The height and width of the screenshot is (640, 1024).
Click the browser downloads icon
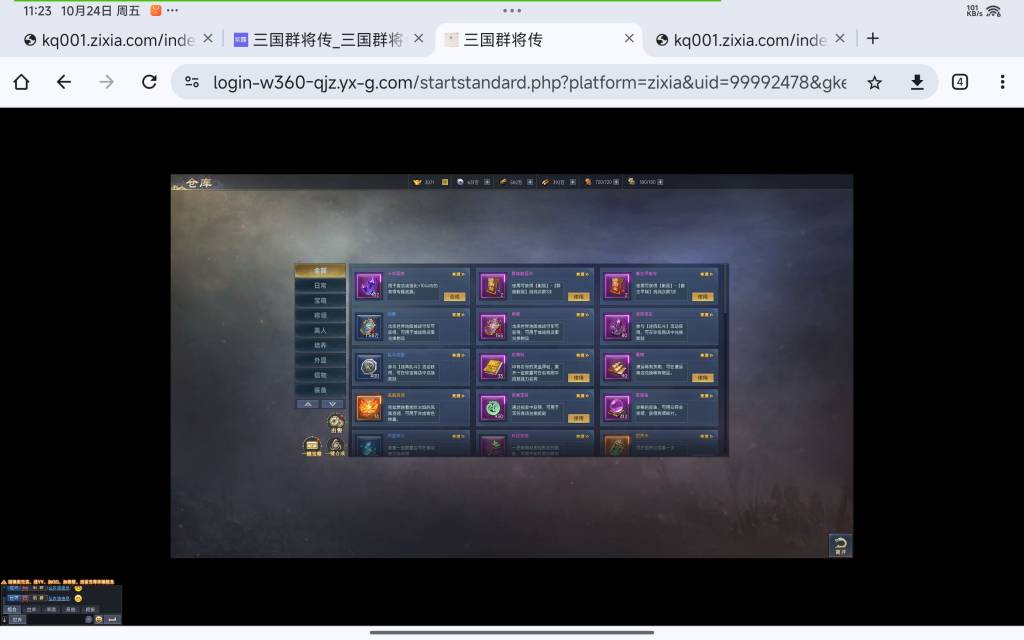point(916,82)
